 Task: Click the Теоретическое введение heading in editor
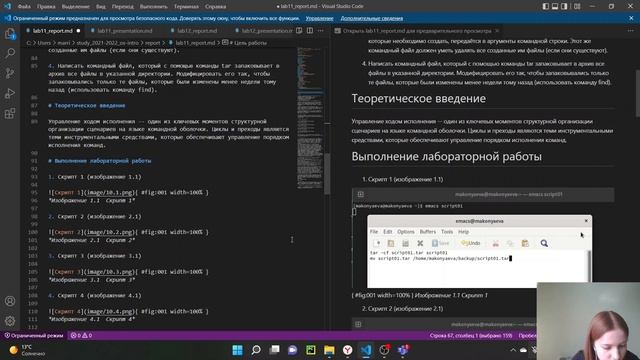(x=87, y=106)
